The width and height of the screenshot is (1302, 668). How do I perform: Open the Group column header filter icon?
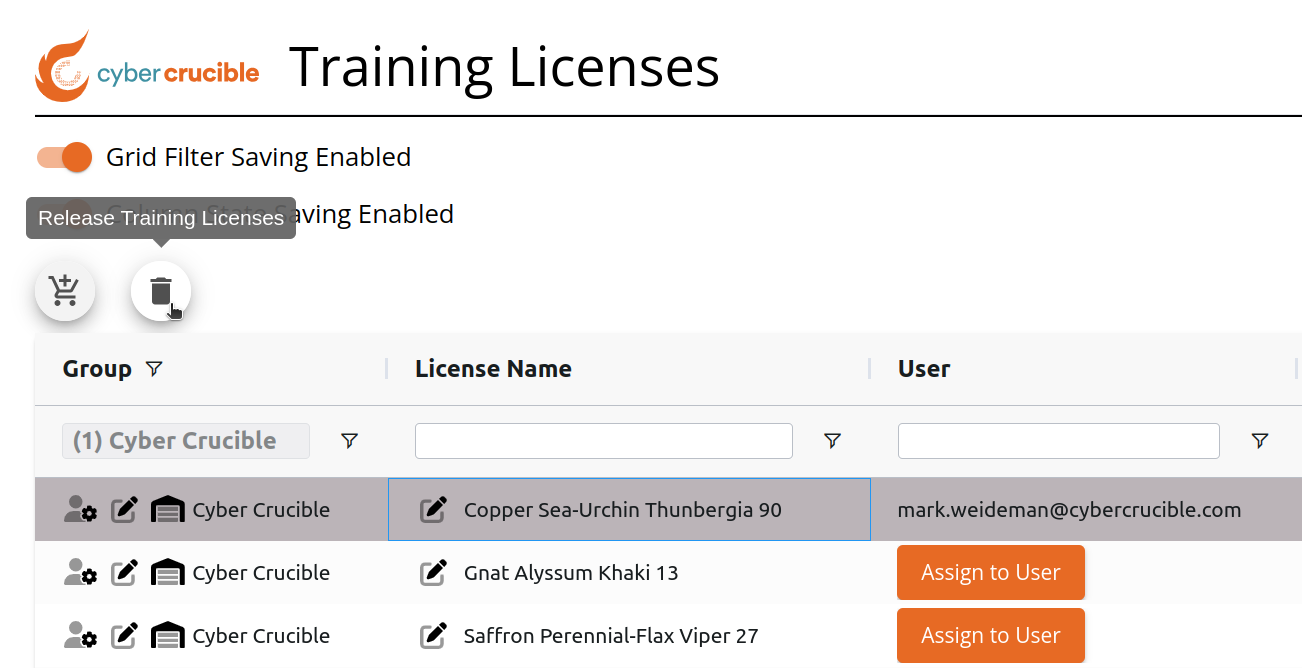[x=154, y=369]
